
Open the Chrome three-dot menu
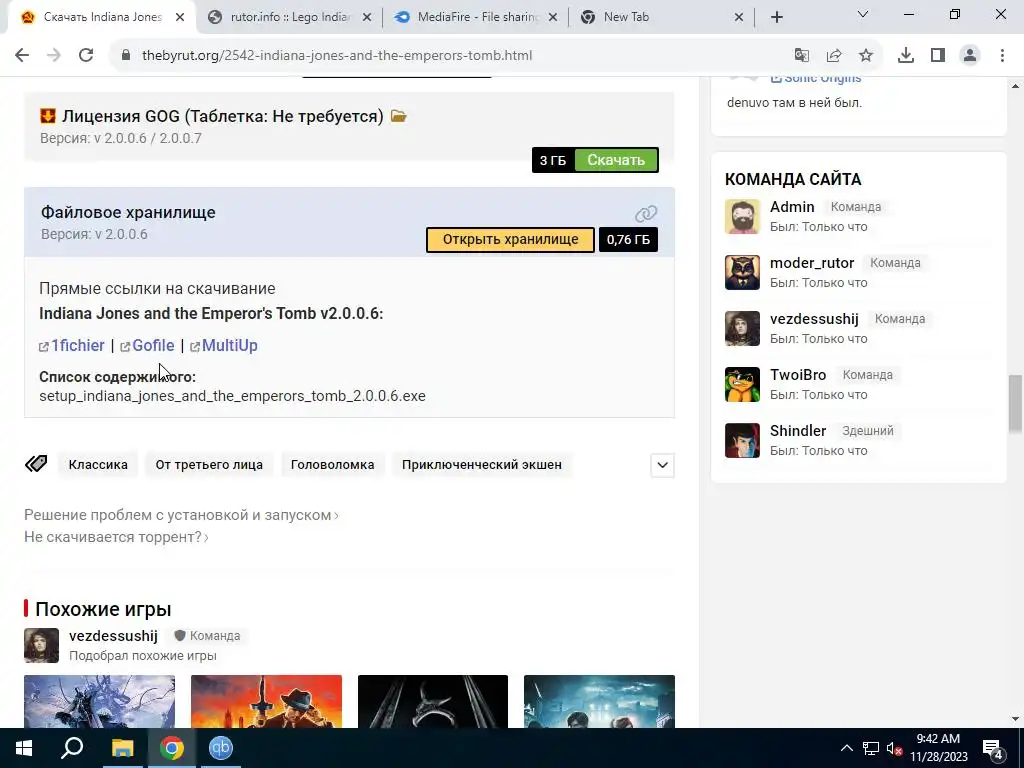1002,56
